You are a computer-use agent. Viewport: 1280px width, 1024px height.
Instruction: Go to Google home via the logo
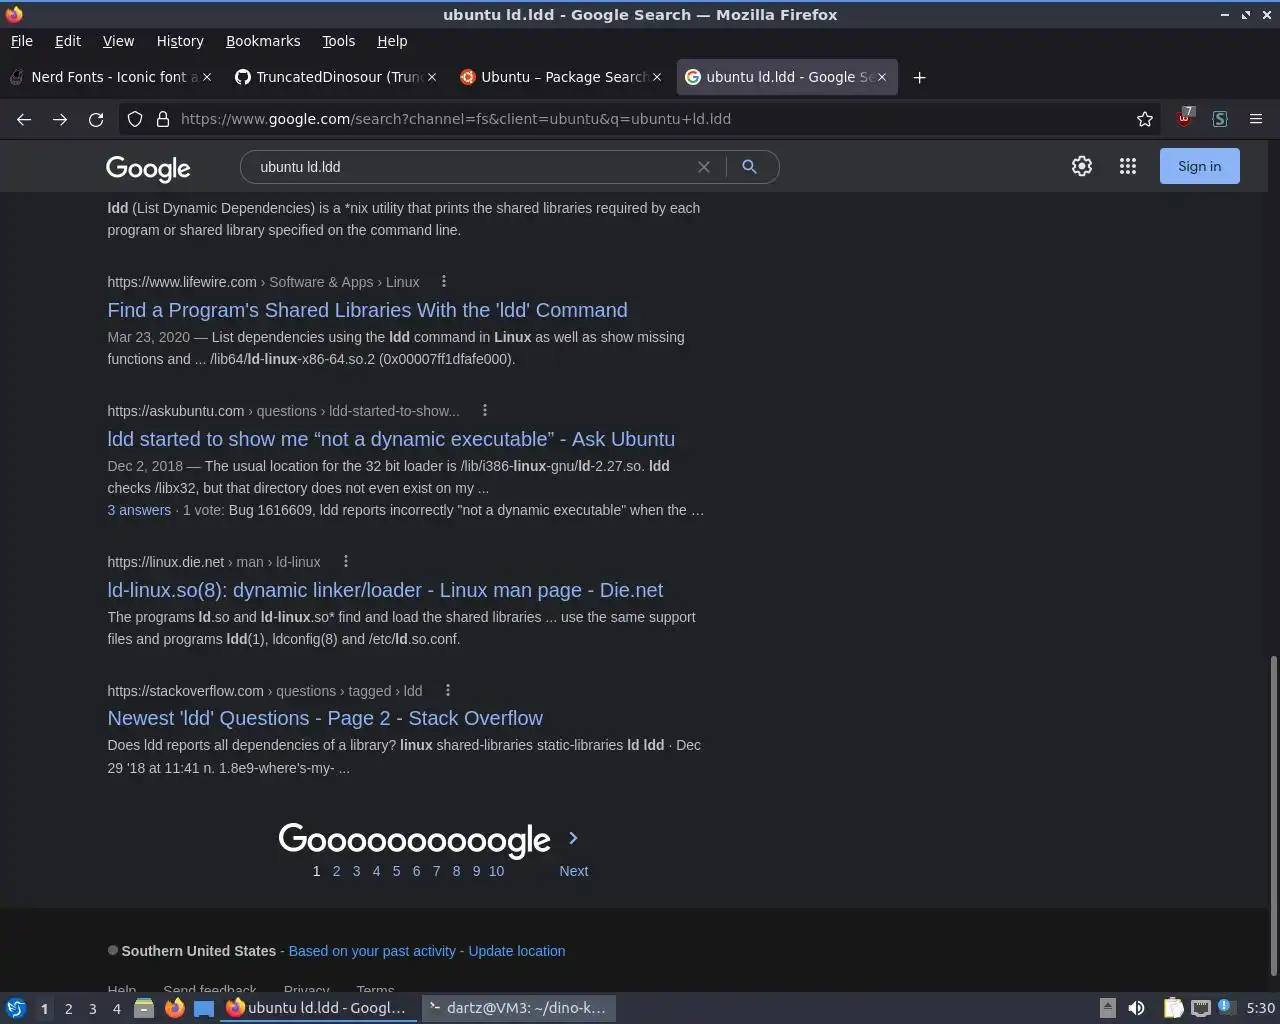[x=148, y=168]
